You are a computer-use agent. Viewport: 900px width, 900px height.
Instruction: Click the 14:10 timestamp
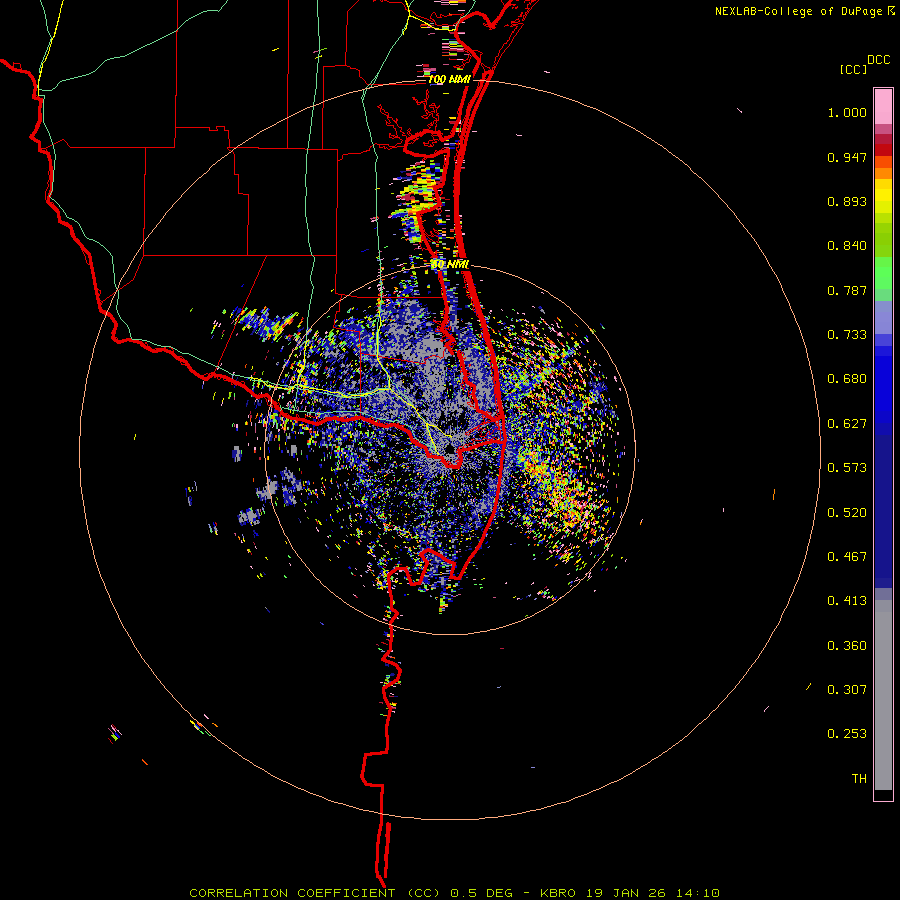click(700, 893)
